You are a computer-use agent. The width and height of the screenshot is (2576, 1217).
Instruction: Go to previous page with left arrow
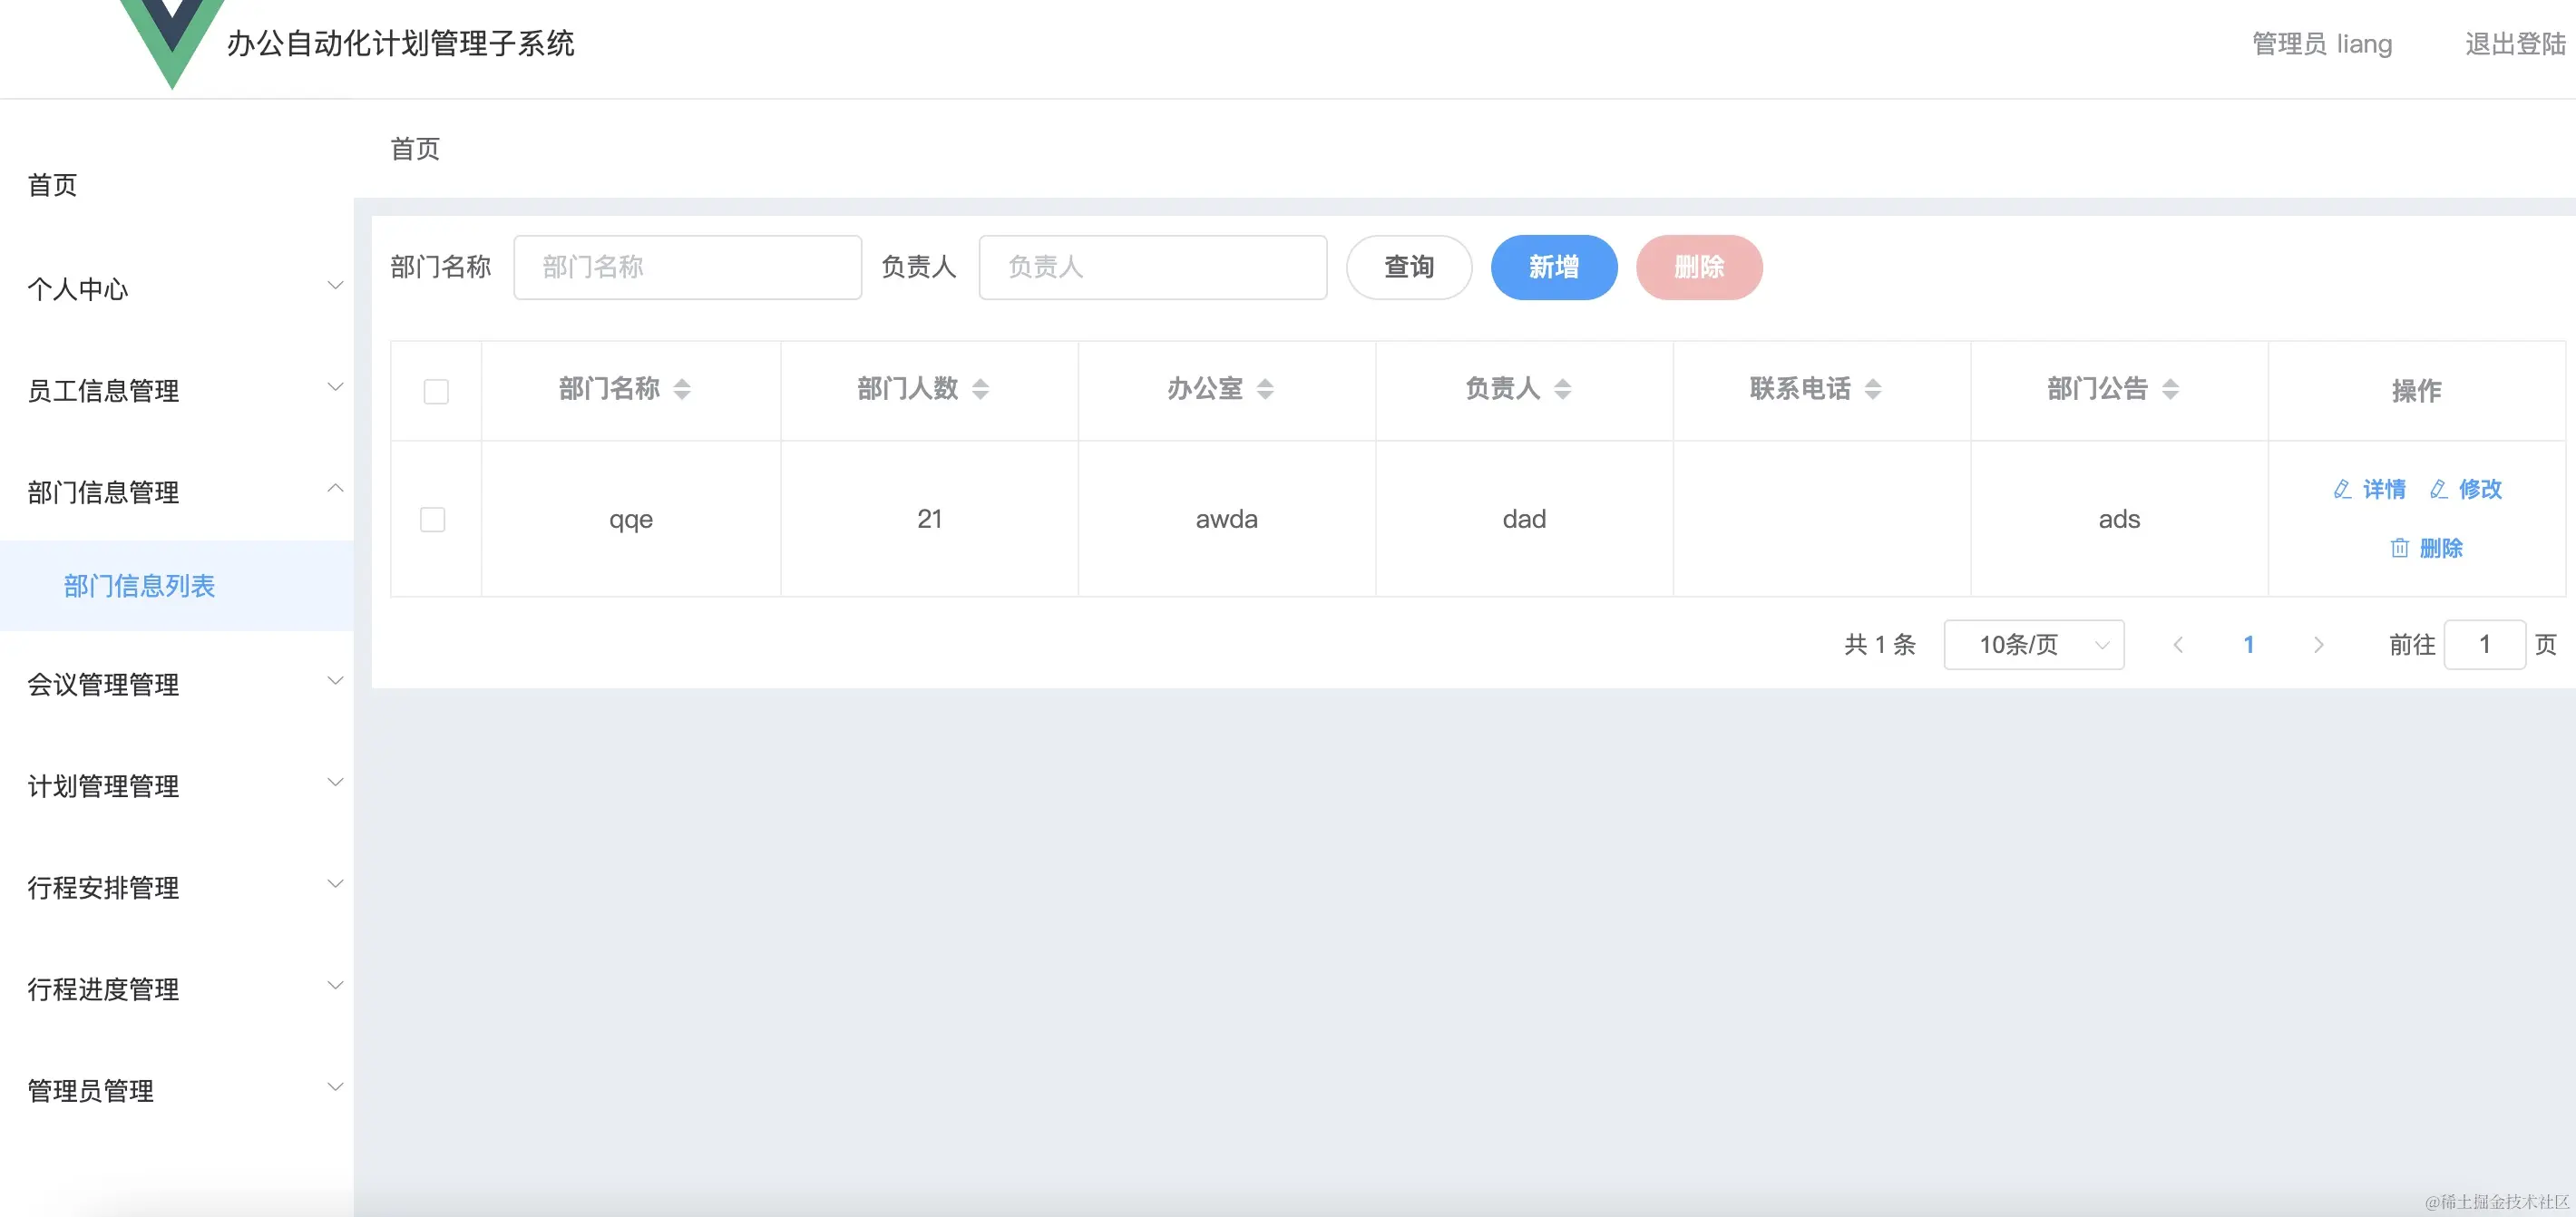pos(2178,645)
